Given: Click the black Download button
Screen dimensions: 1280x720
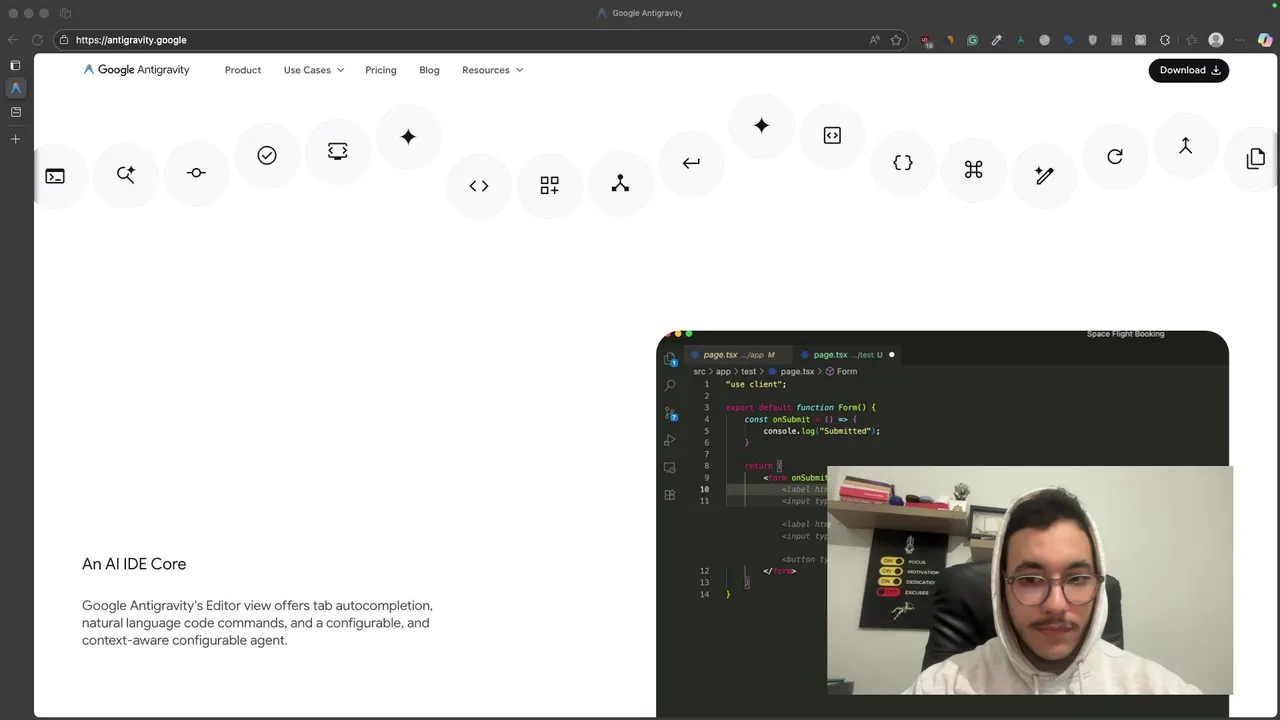Looking at the screenshot, I should coord(1189,70).
